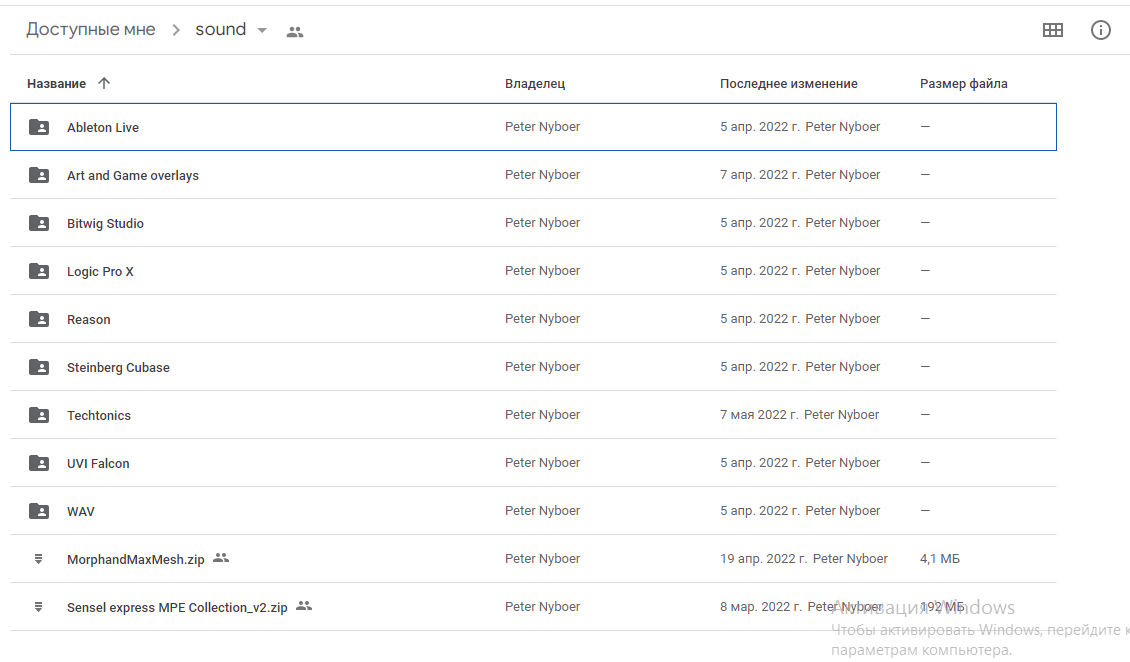Select the Techtonics folder name

pyautogui.click(x=99, y=416)
